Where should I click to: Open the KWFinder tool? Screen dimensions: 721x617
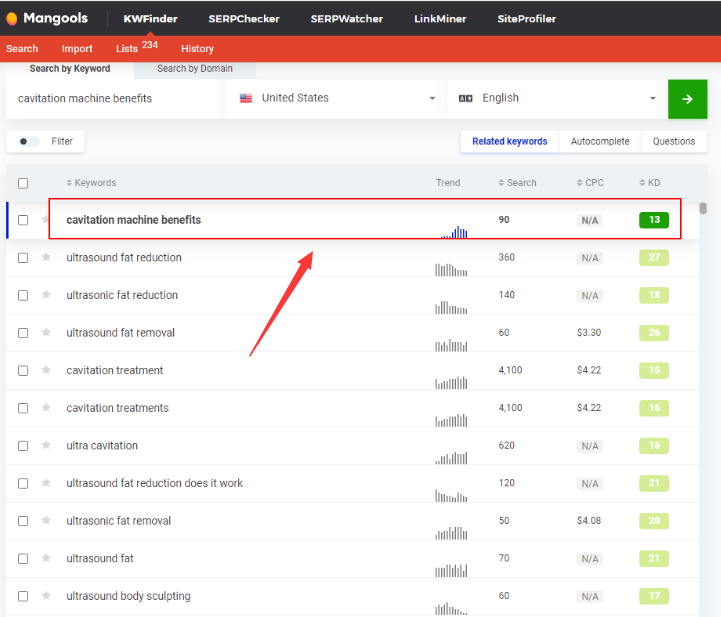pos(150,18)
